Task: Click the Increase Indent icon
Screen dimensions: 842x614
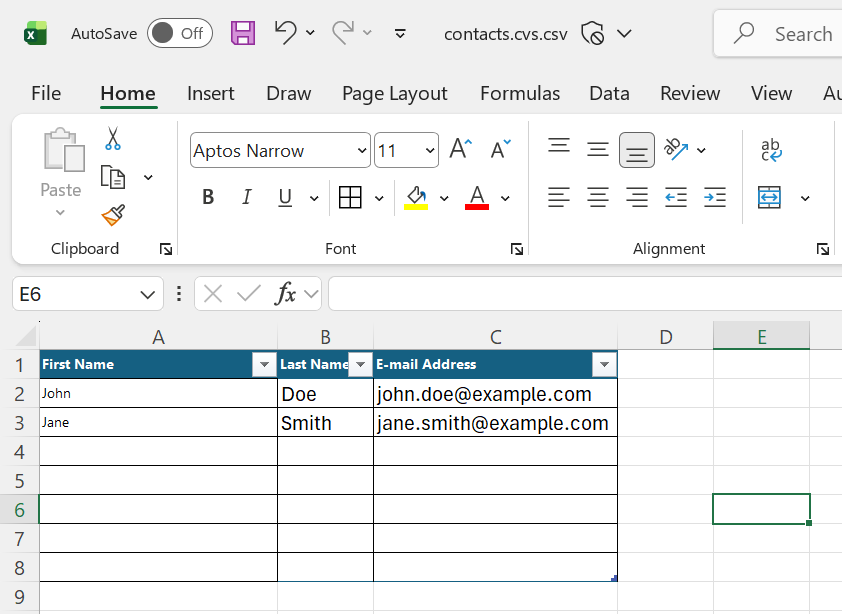Action: (715, 198)
